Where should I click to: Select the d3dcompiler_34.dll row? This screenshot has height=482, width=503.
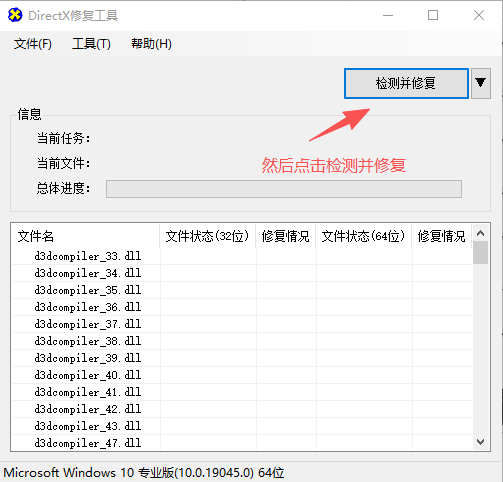coord(242,273)
